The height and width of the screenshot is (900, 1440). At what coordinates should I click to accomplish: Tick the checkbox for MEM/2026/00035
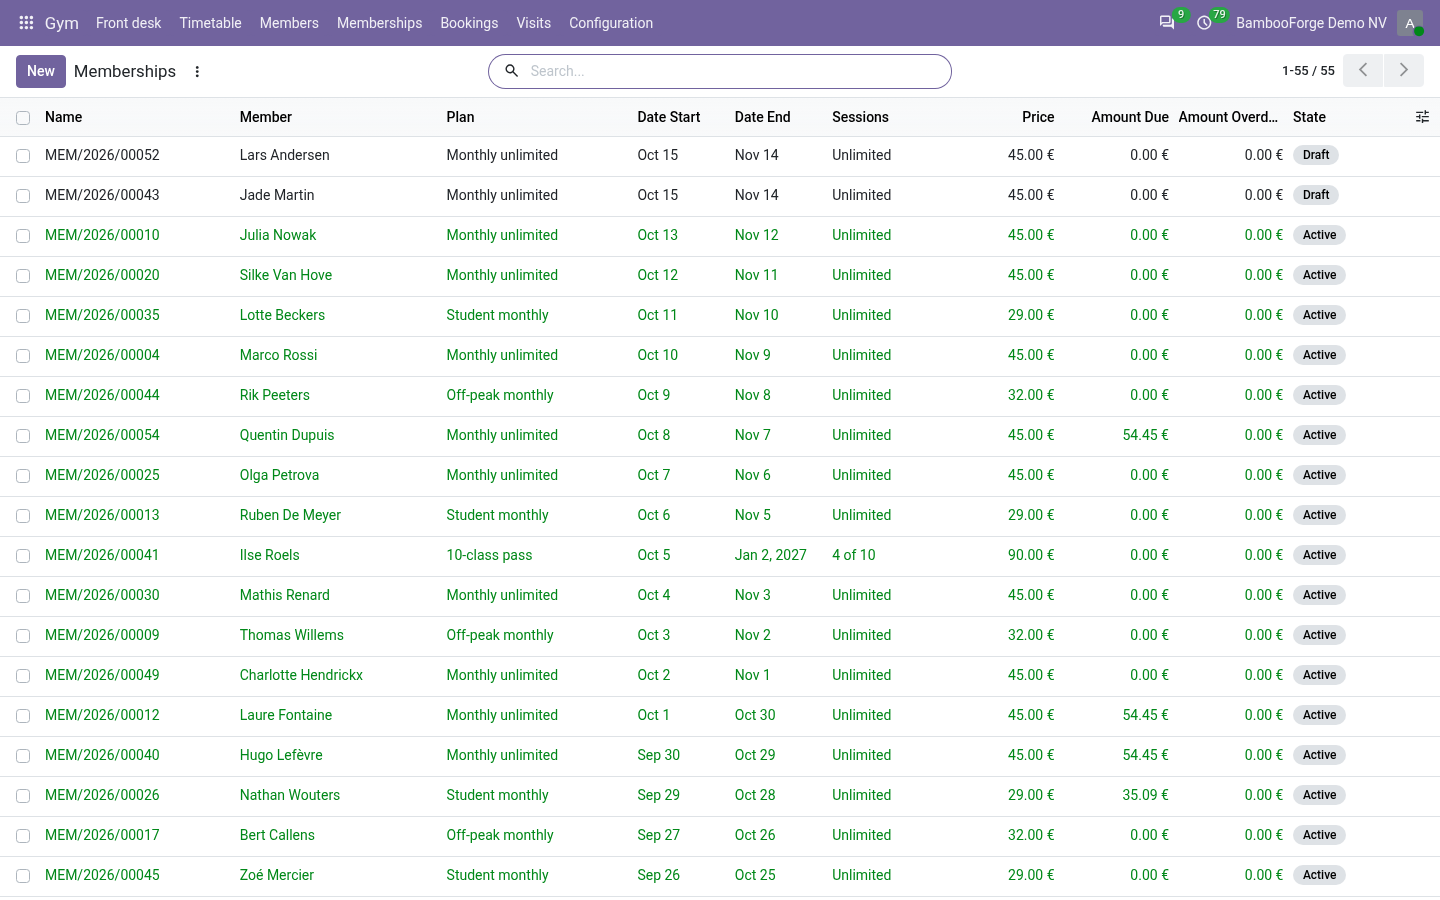click(x=23, y=316)
